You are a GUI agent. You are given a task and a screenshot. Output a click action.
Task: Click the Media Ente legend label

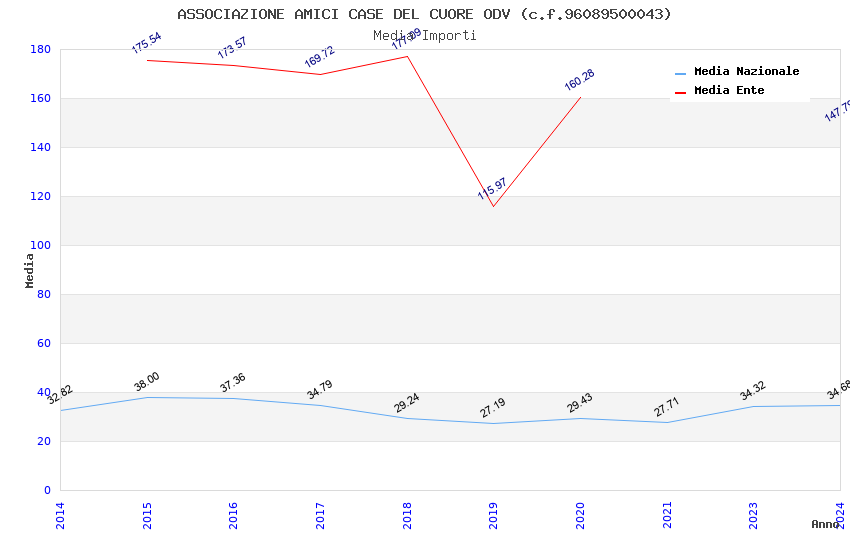point(729,90)
